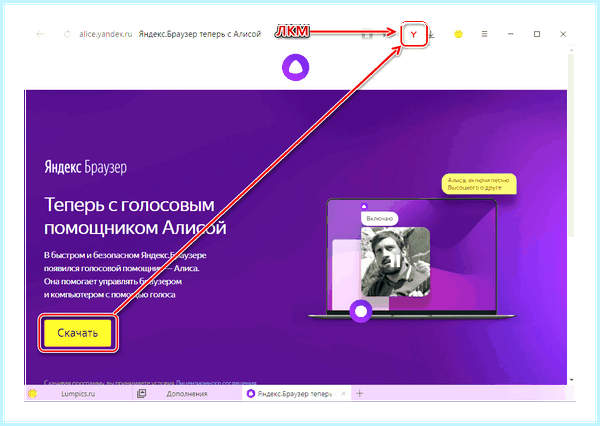
Task: Click the red Y Yandex icon in toolbar
Action: click(413, 34)
